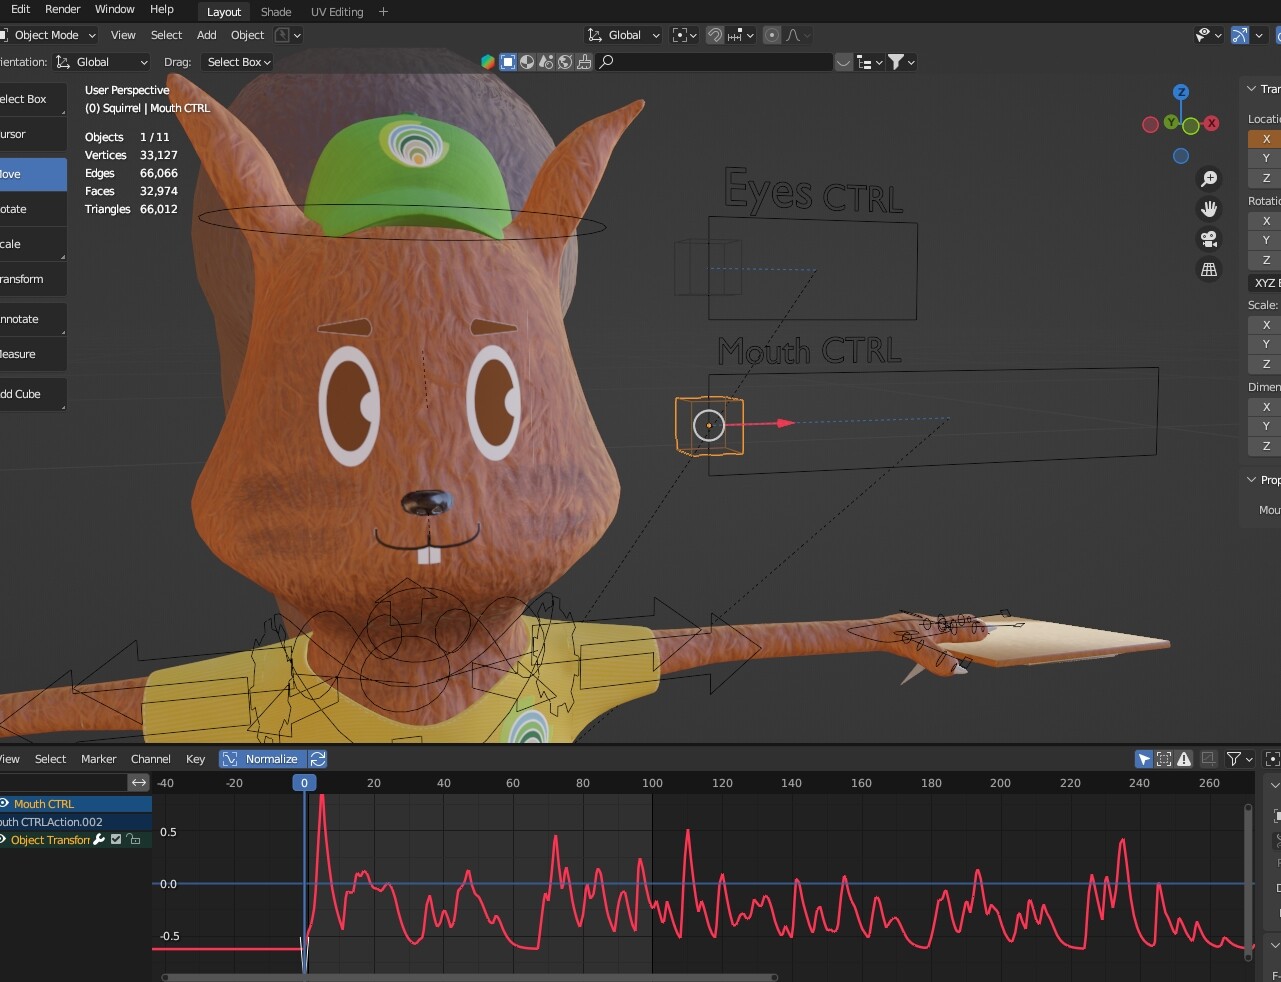Toggle the Normalize option in graph editor
The image size is (1281, 982).
tap(261, 759)
